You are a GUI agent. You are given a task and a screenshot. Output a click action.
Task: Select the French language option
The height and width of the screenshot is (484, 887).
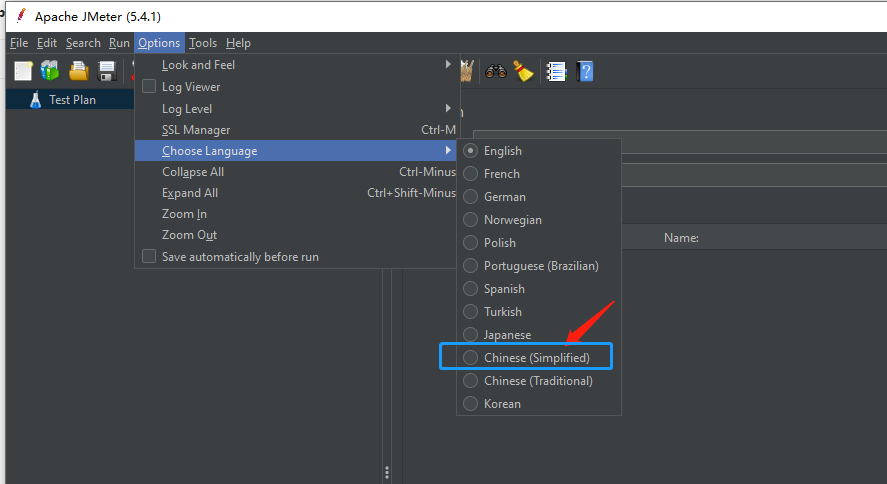tap(470, 174)
